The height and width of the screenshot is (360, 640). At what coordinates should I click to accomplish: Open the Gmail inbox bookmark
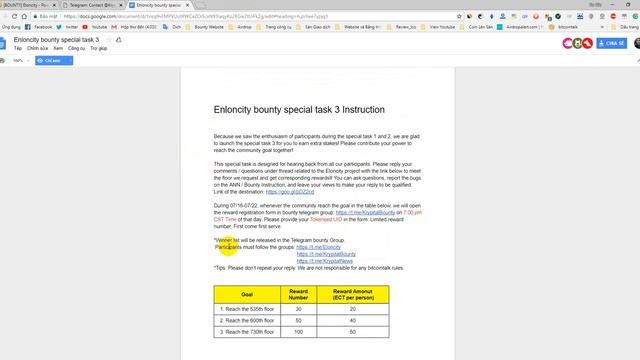(x=134, y=27)
